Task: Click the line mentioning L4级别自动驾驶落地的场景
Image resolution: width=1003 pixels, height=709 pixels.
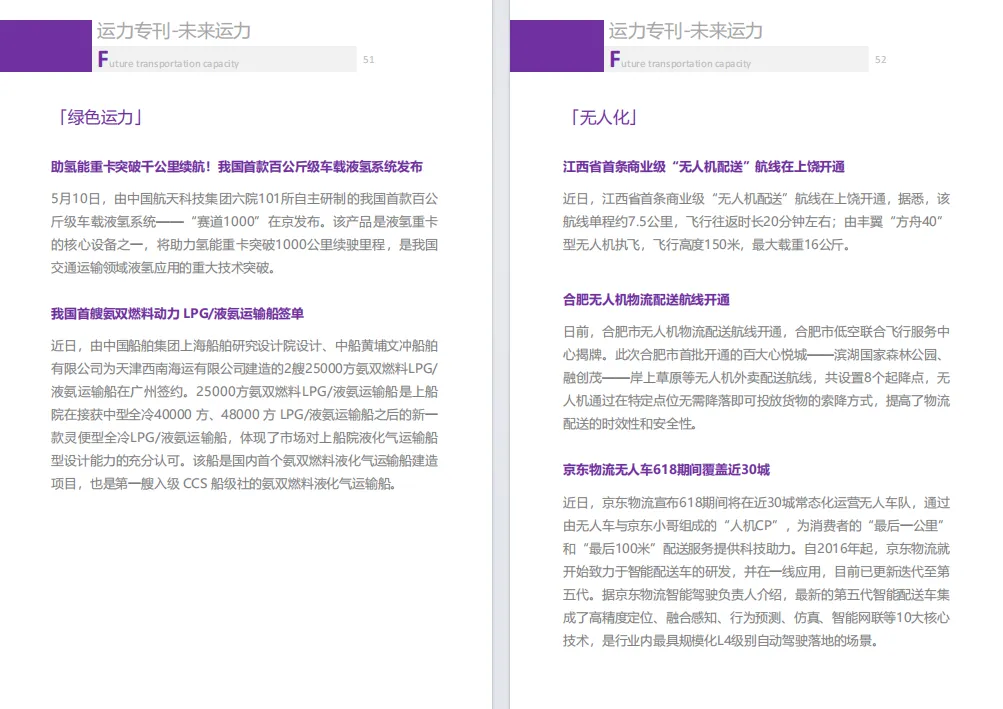Action: 720,641
